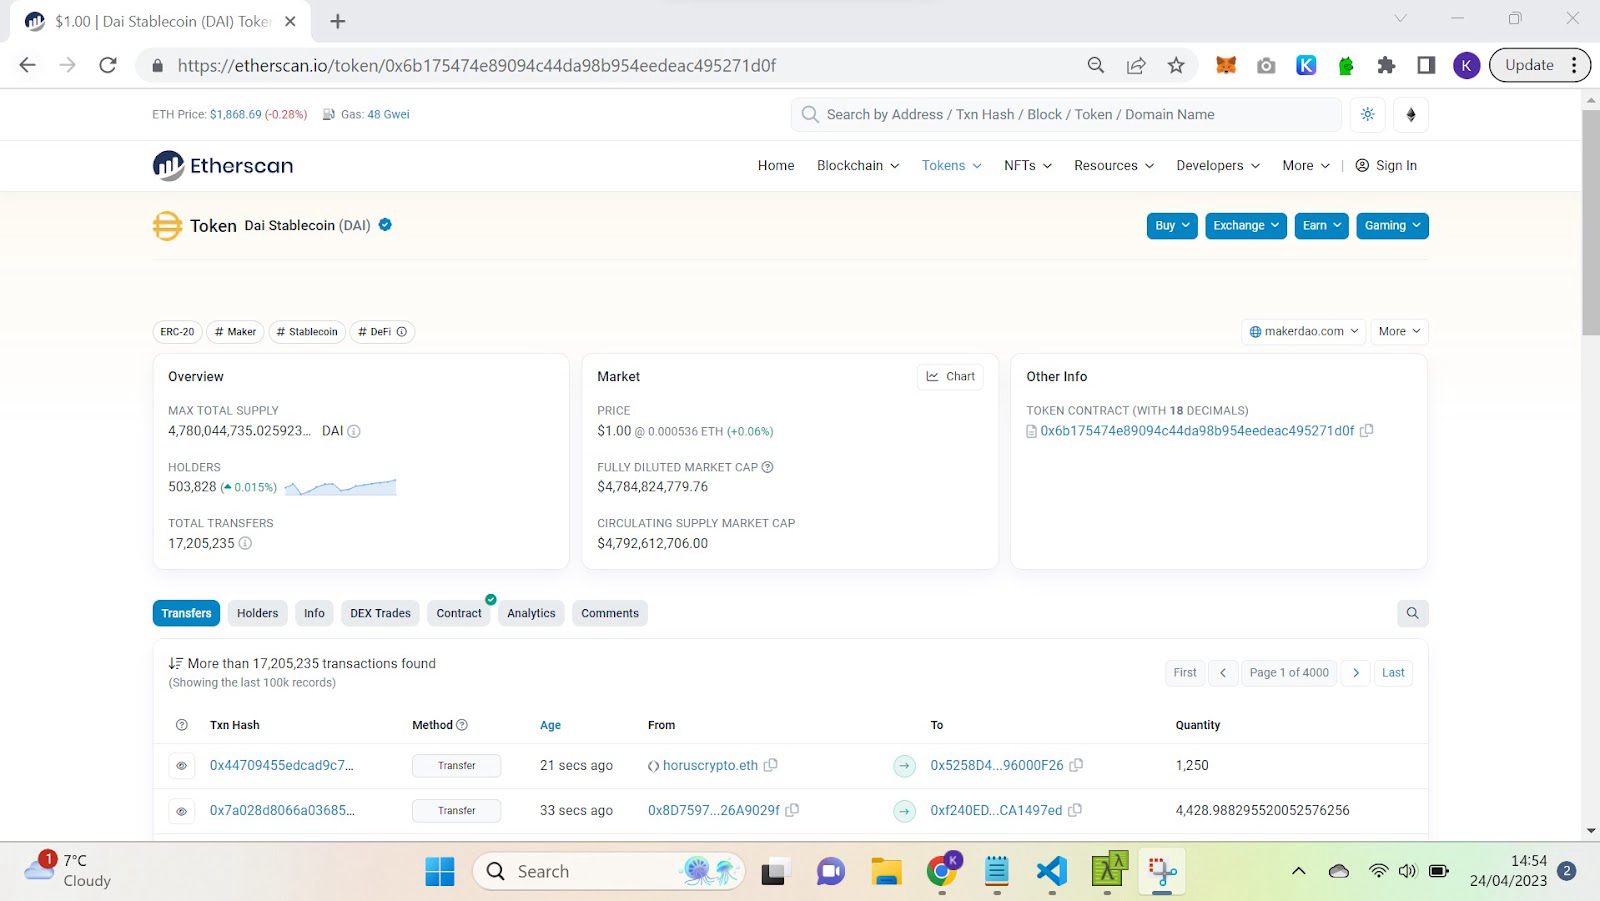Switch to the Holders tab

(x=257, y=613)
